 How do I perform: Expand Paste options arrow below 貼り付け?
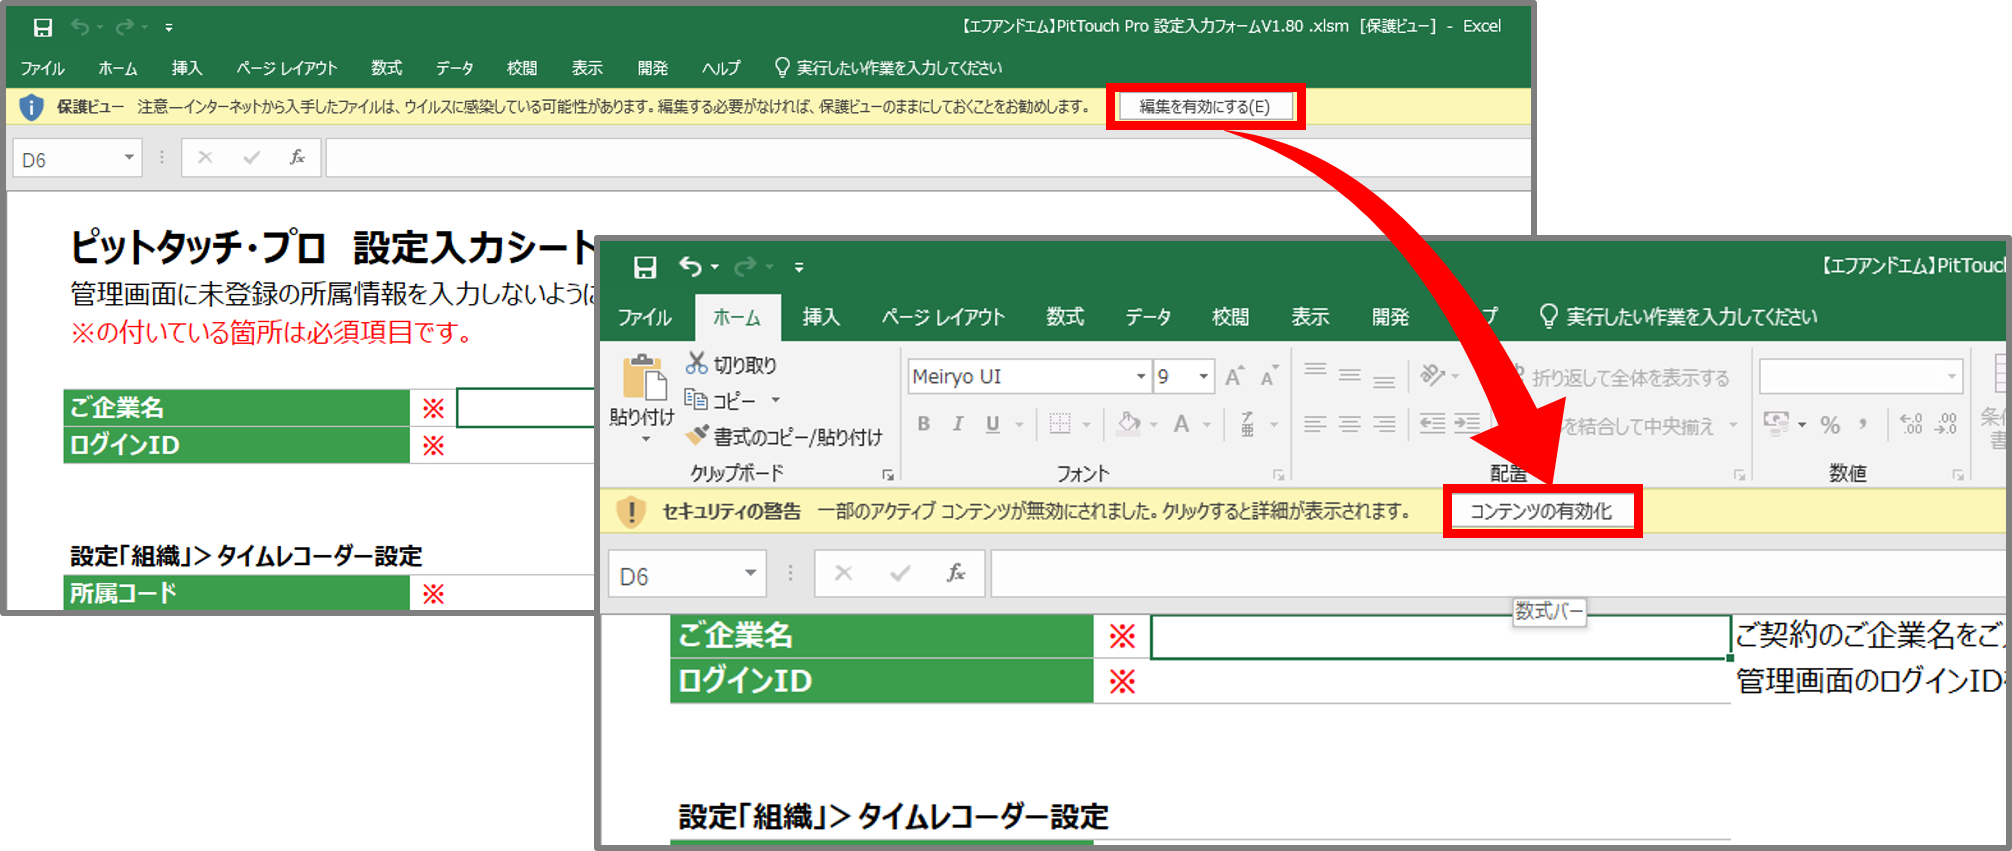645,440
